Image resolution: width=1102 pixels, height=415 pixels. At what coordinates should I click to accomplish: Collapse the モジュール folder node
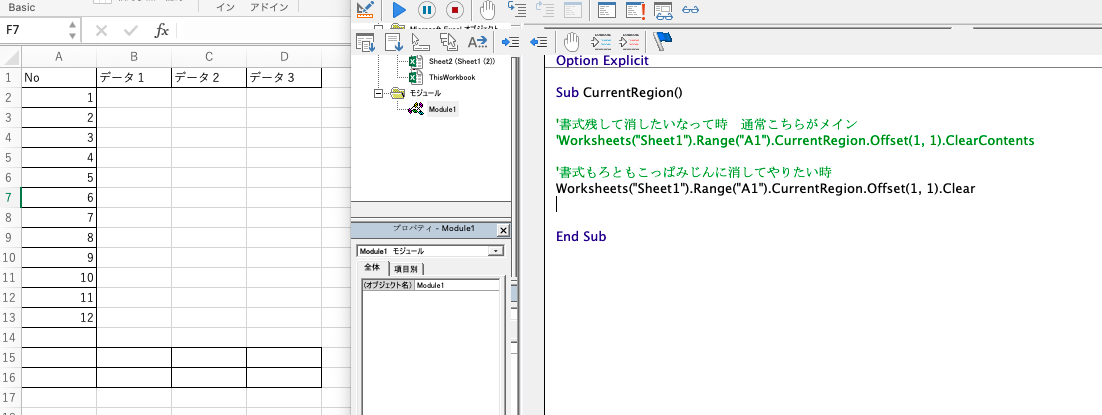point(379,93)
